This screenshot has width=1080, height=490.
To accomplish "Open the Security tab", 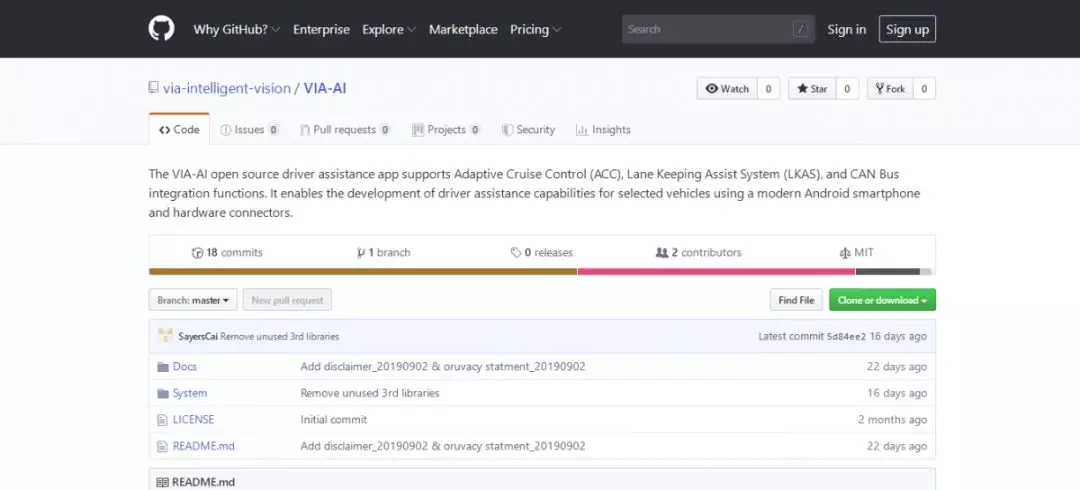I will (528, 130).
